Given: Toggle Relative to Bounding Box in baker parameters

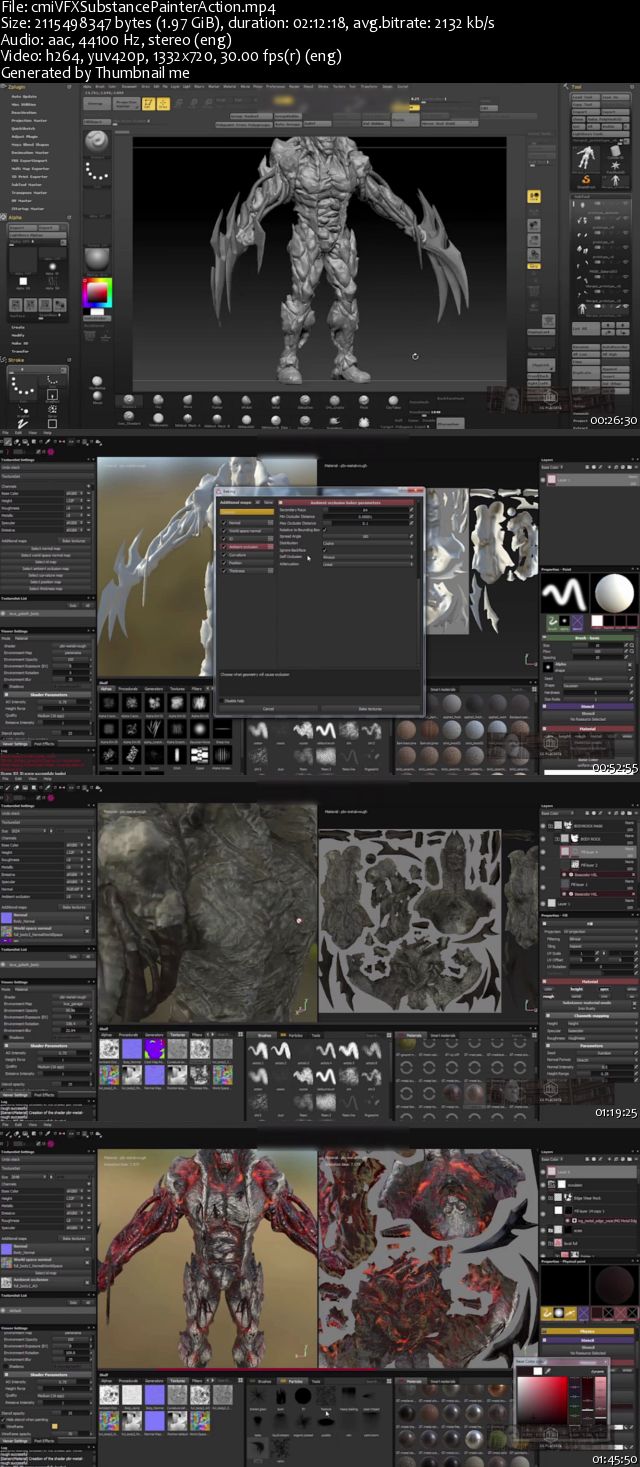Looking at the screenshot, I should (x=324, y=529).
